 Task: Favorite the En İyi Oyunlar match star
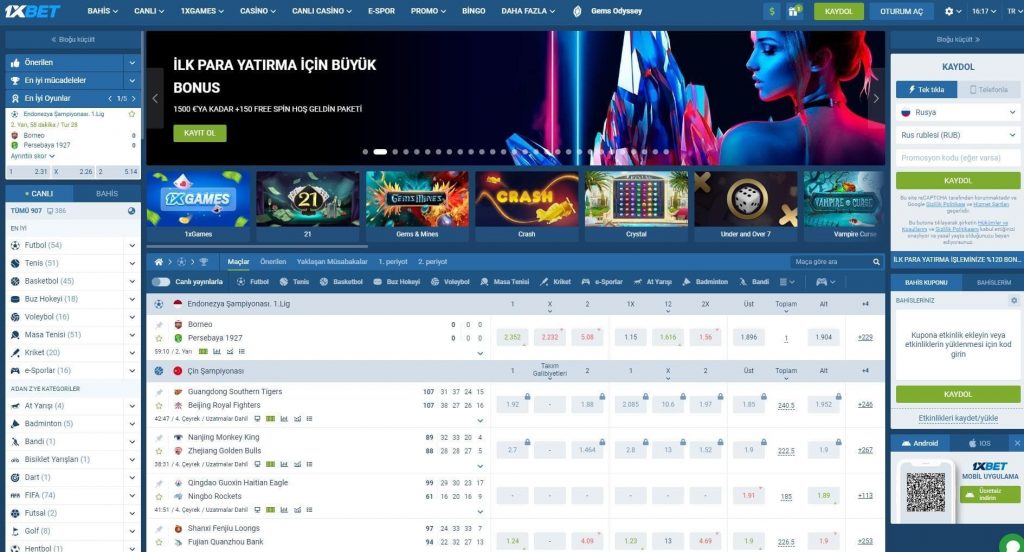132,114
